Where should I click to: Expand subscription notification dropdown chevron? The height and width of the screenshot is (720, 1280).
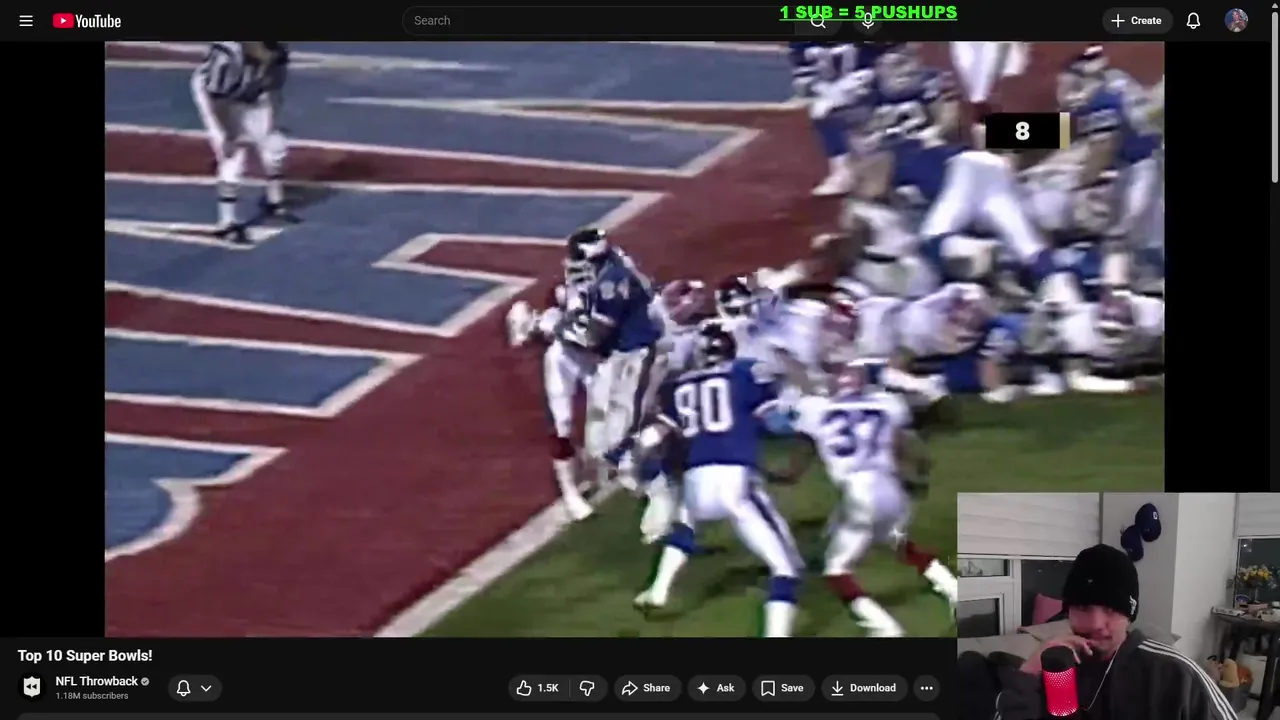206,688
